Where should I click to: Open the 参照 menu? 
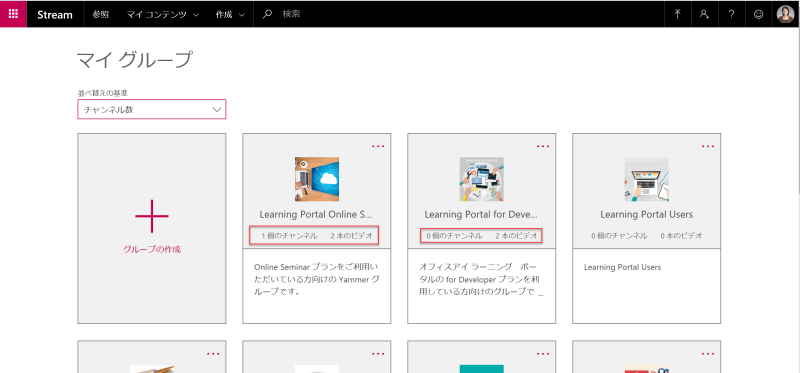(101, 14)
